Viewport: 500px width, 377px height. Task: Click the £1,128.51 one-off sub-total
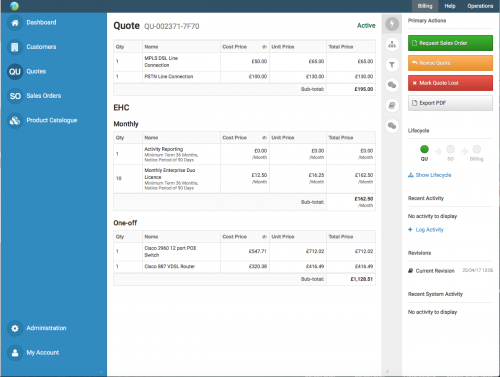362,279
